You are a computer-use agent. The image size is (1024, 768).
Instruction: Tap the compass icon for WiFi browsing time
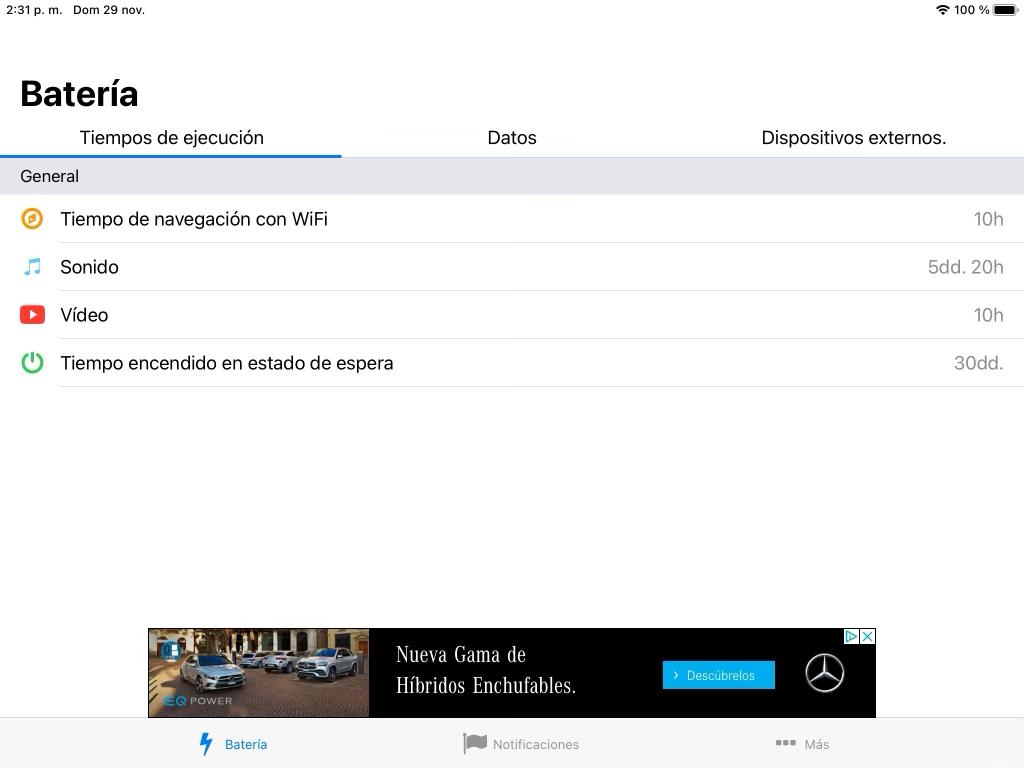pyautogui.click(x=32, y=219)
